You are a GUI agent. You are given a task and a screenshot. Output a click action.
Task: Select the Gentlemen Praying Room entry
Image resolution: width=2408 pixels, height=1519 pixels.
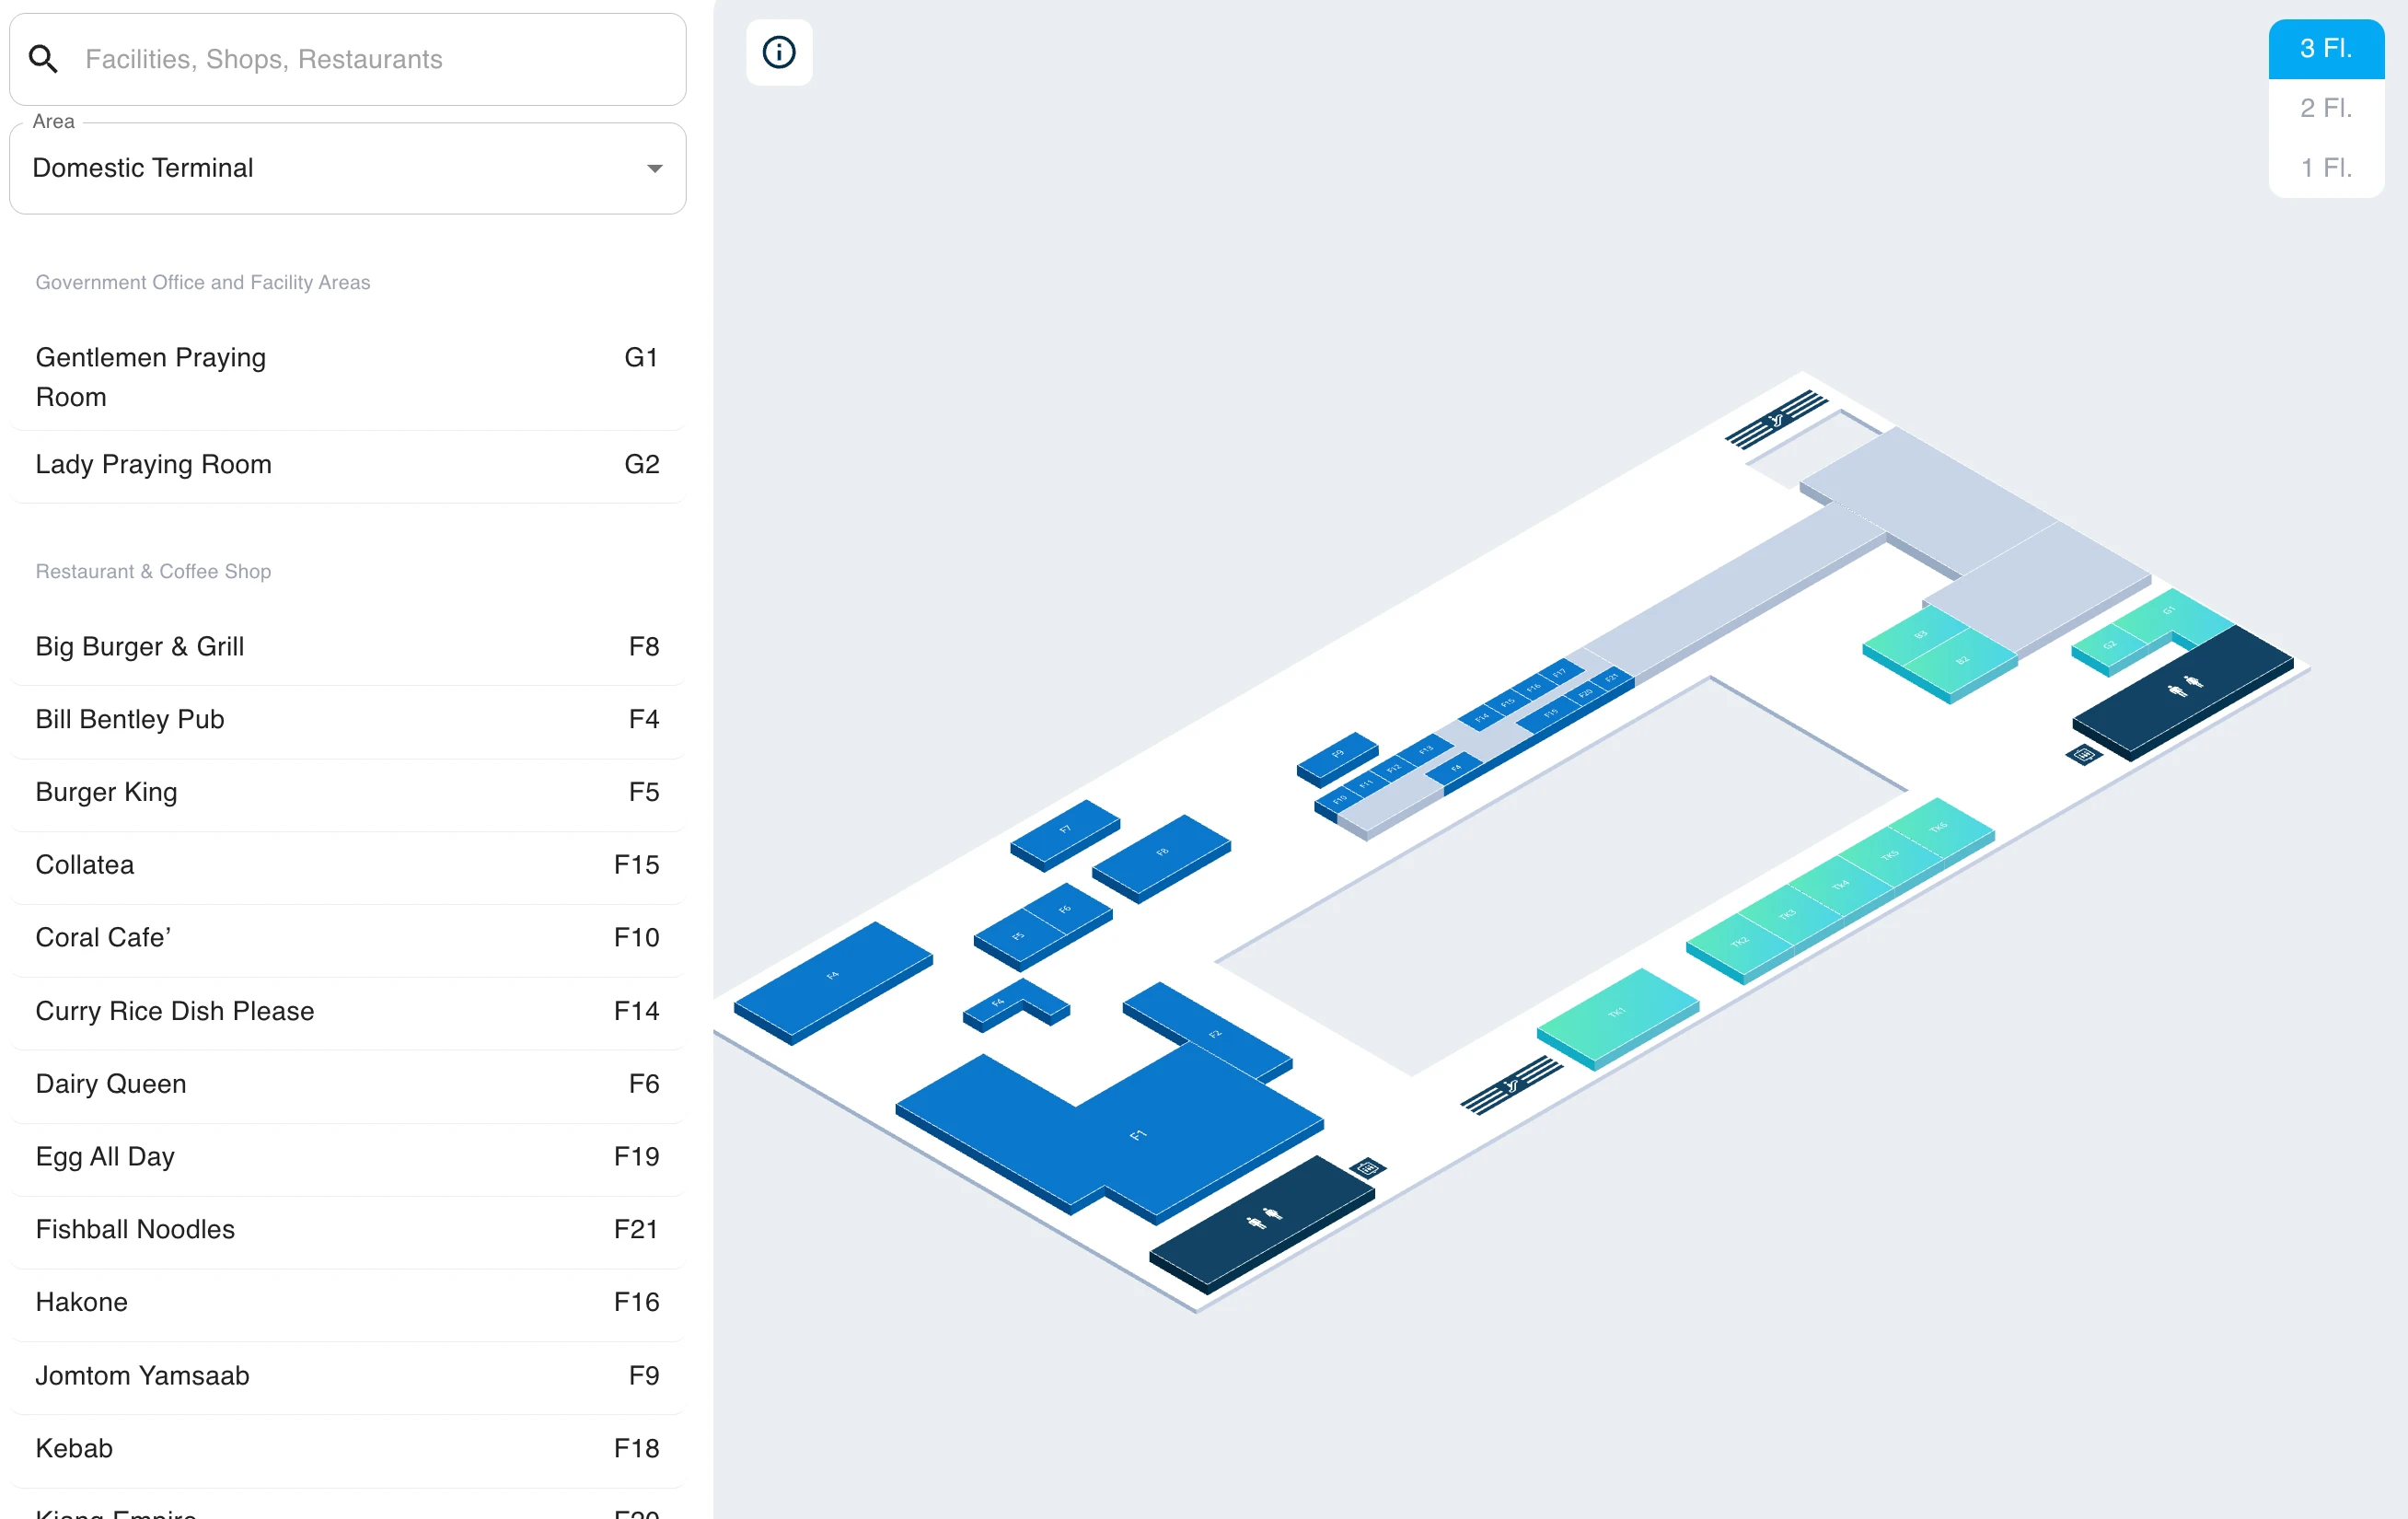346,377
